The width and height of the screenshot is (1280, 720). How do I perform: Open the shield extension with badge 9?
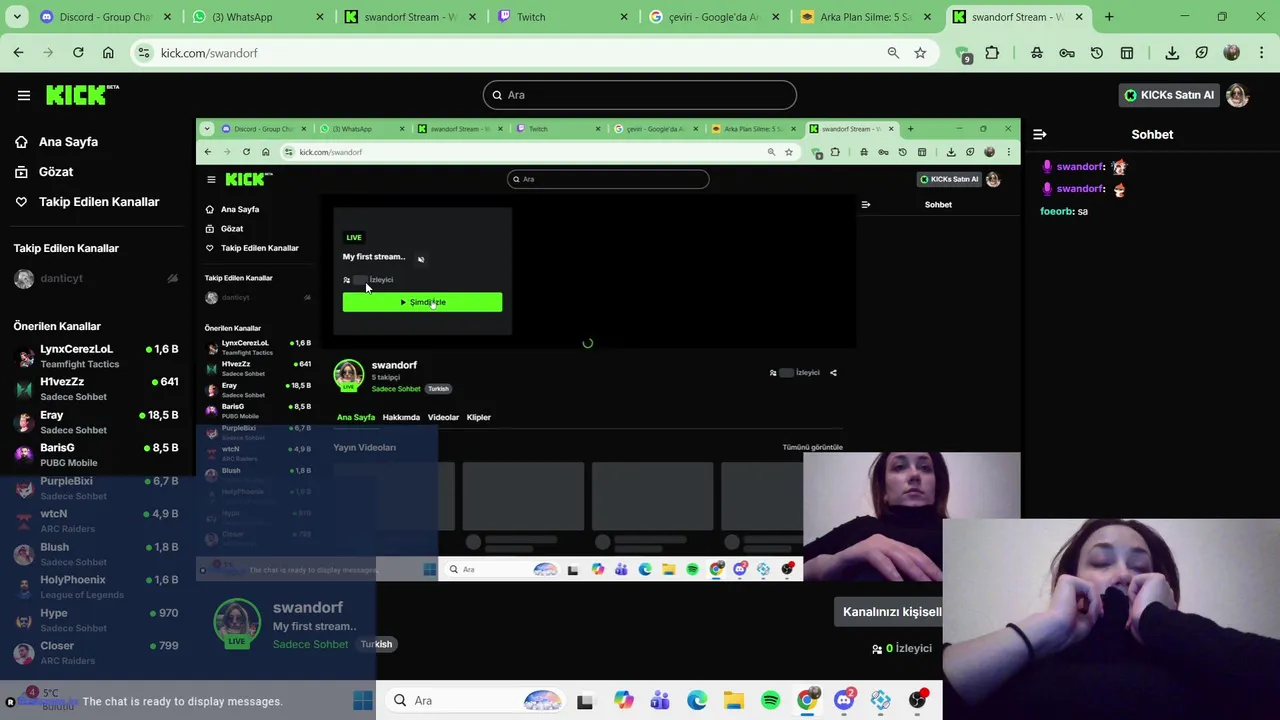tap(963, 54)
